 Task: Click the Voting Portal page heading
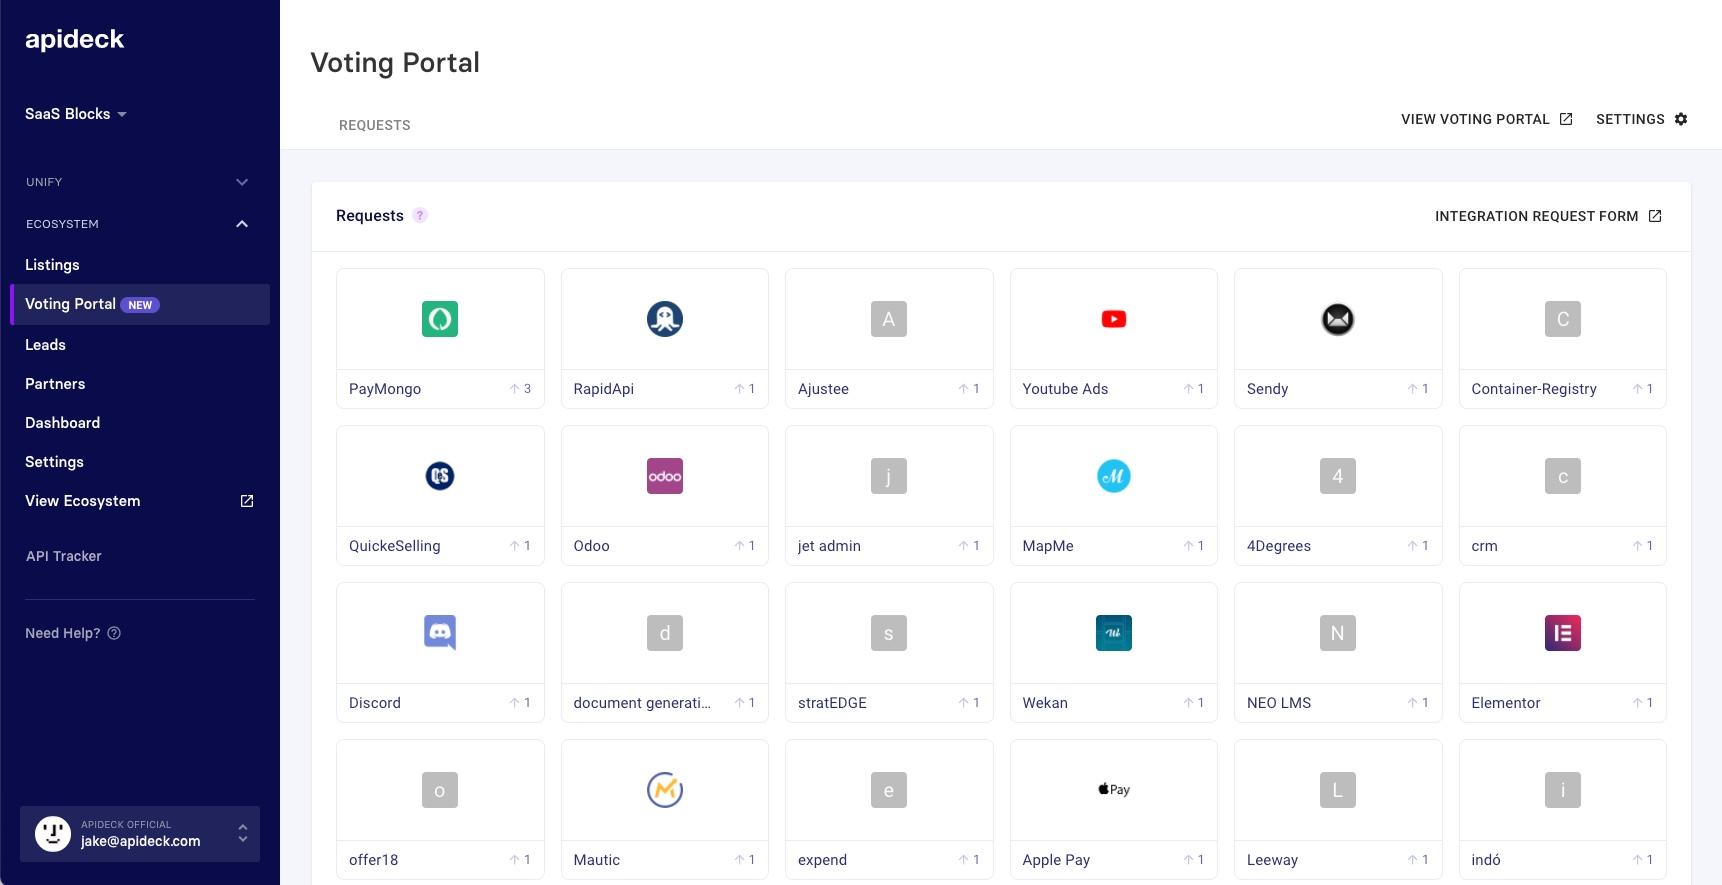coord(395,62)
